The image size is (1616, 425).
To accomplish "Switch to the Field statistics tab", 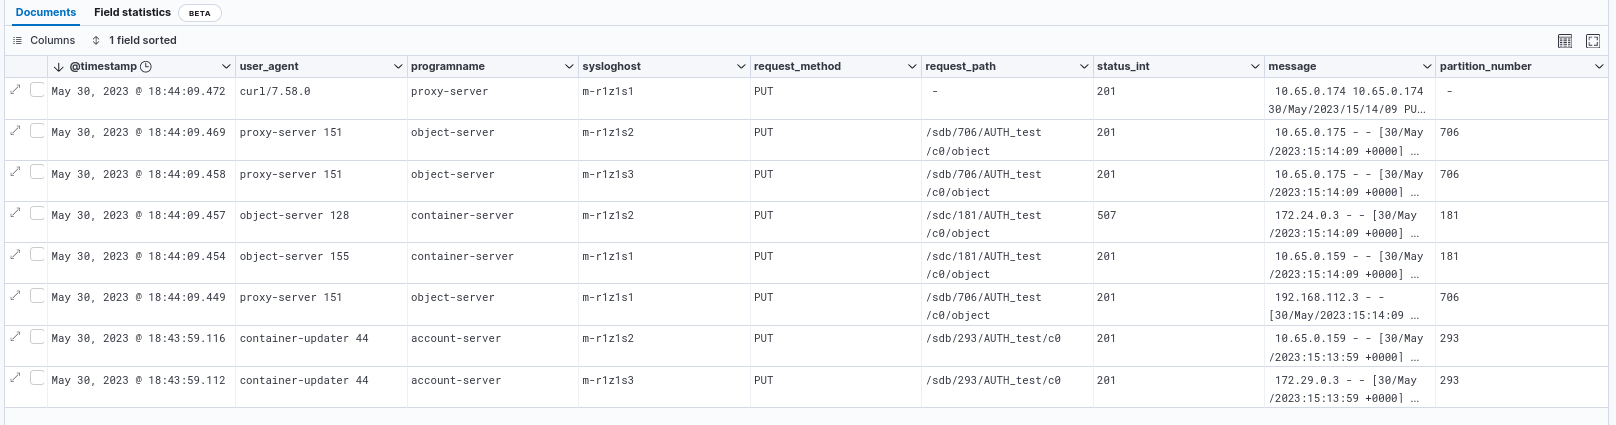I will coord(132,13).
